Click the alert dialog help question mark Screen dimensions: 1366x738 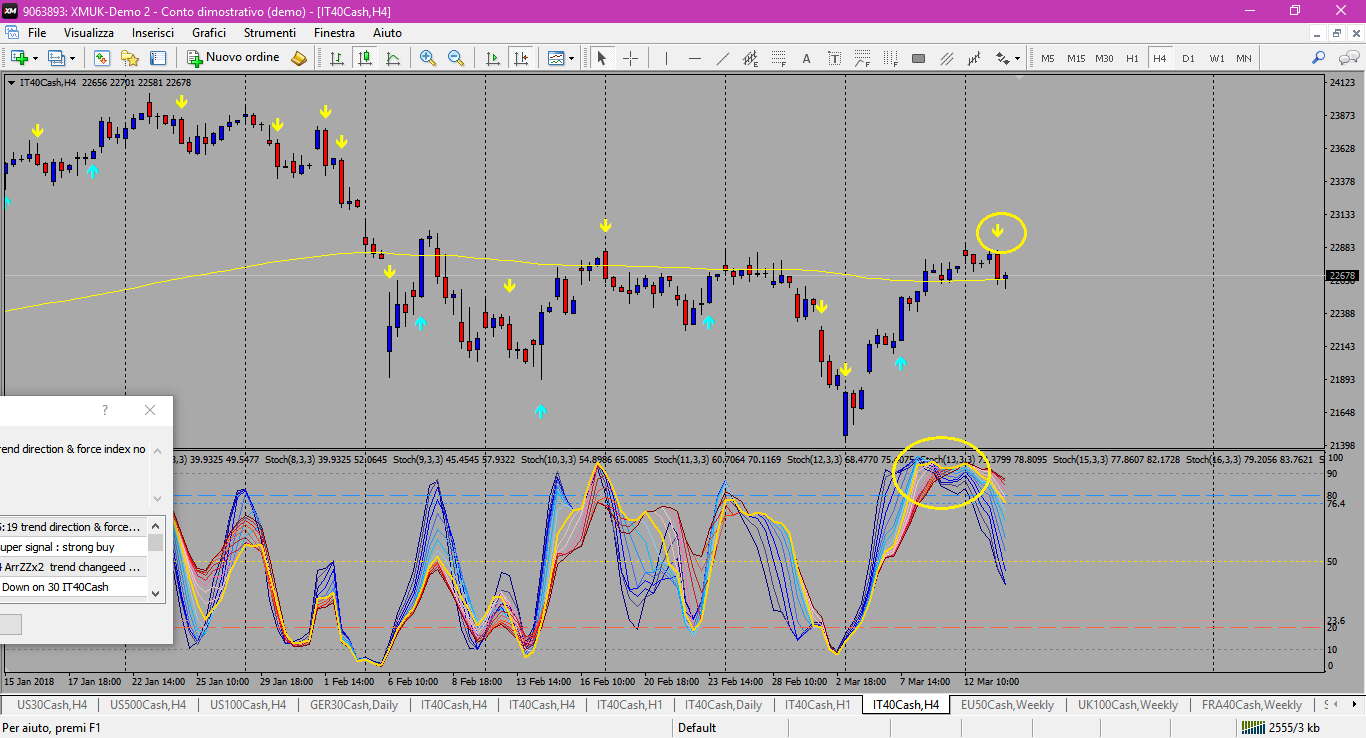(105, 410)
